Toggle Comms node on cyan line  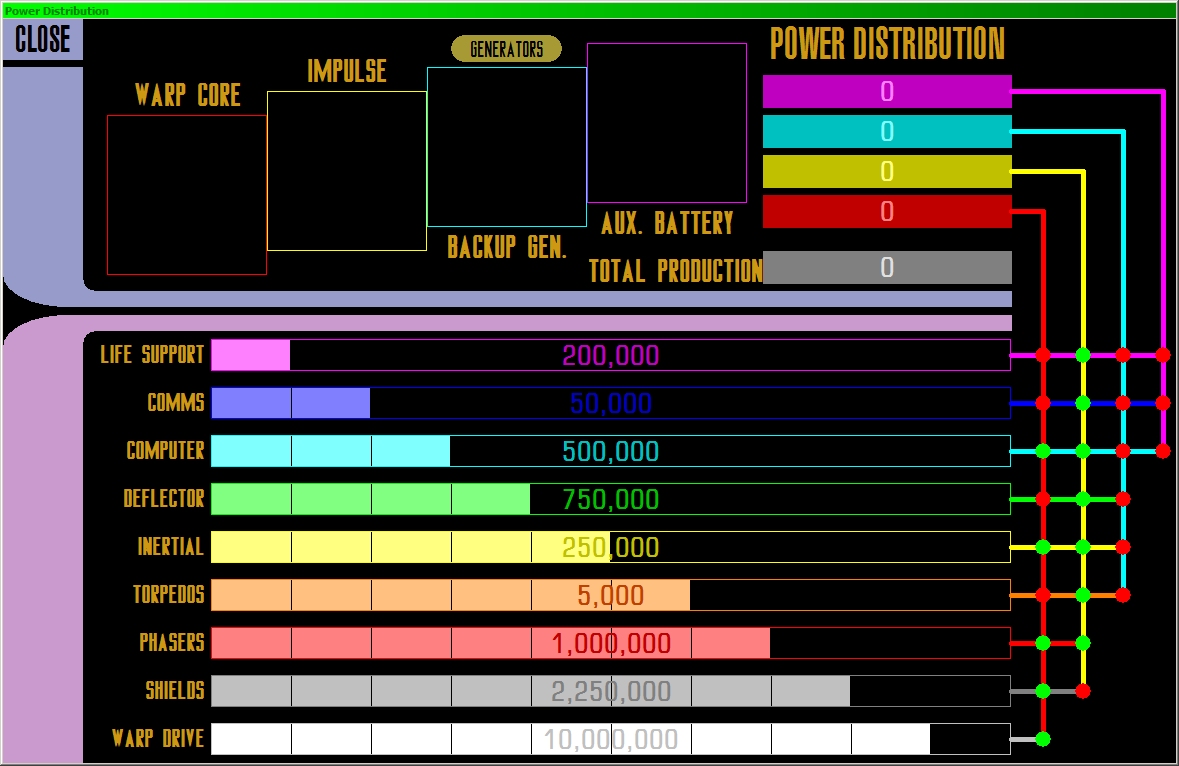[x=1123, y=403]
